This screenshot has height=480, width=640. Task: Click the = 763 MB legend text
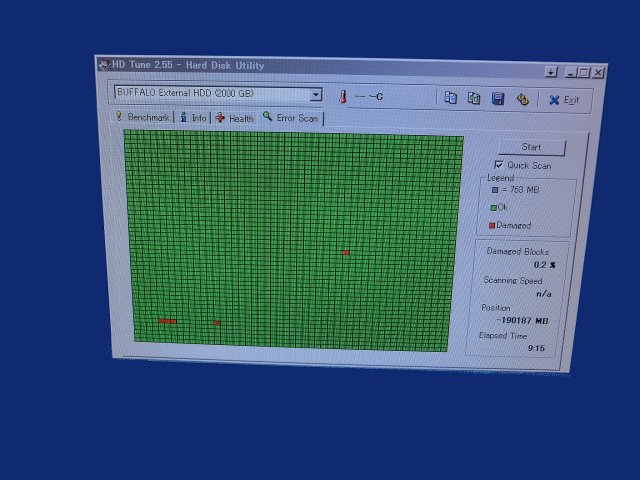point(520,190)
